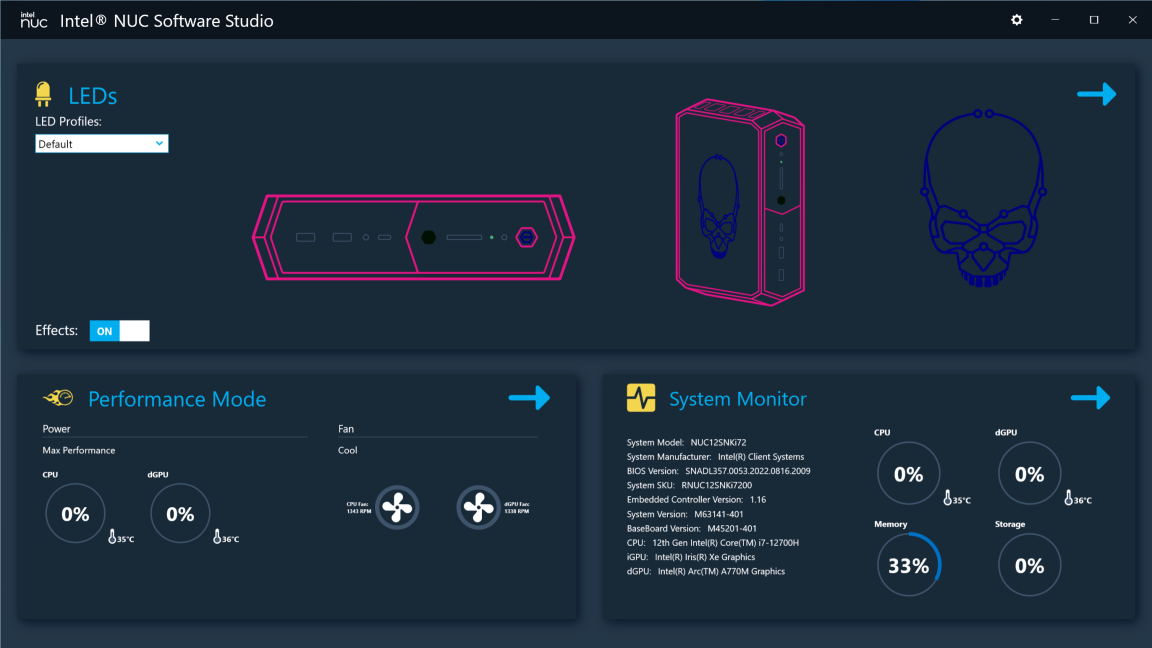Click the Storage 0% usage gauge

[1029, 565]
